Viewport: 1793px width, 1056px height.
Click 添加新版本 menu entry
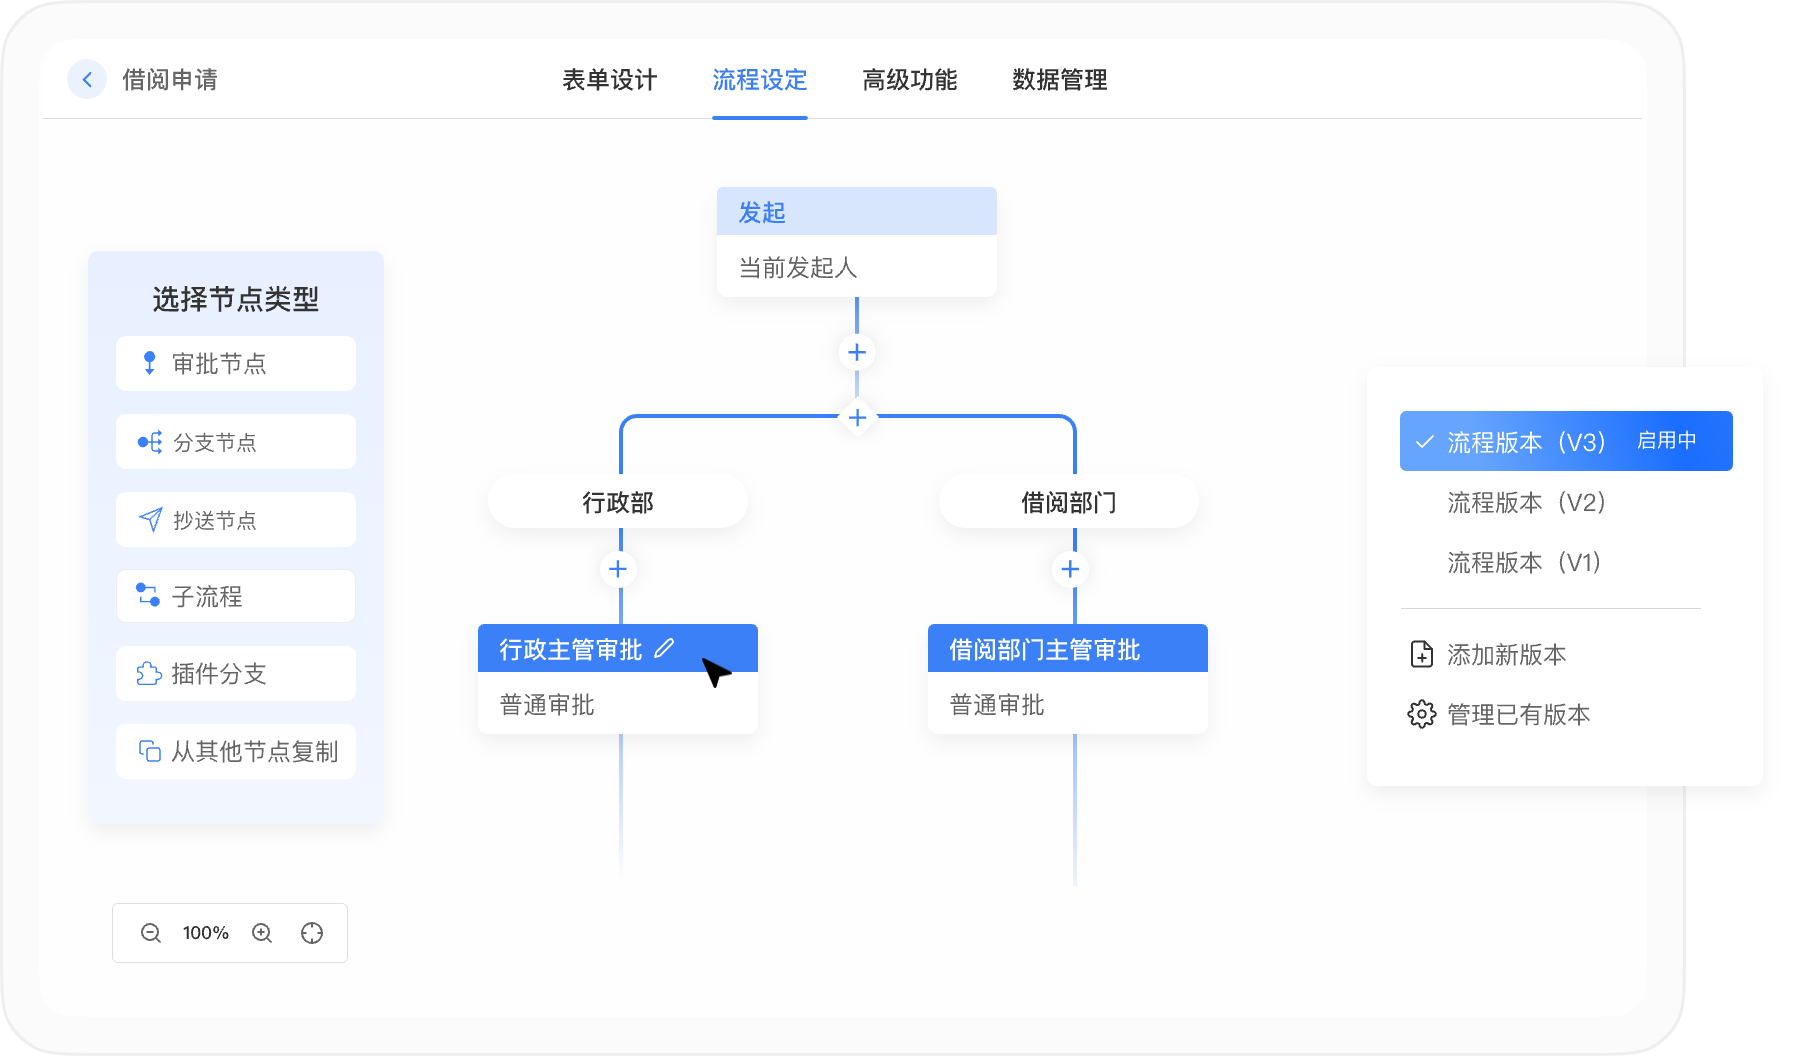(1506, 655)
